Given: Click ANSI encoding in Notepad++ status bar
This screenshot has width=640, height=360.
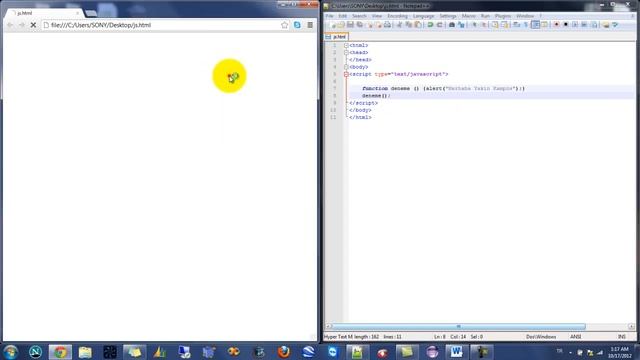Looking at the screenshot, I should click(x=576, y=337).
